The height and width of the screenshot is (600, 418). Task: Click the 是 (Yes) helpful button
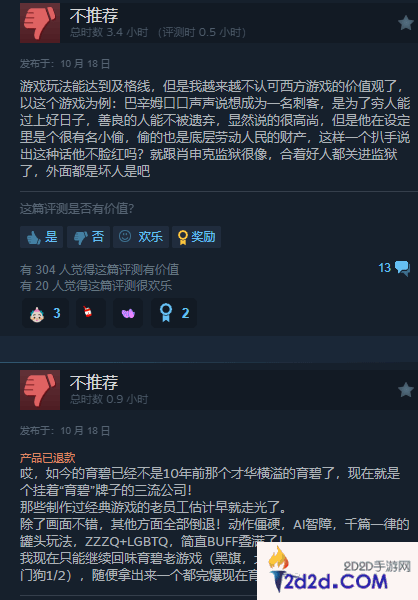point(41,237)
